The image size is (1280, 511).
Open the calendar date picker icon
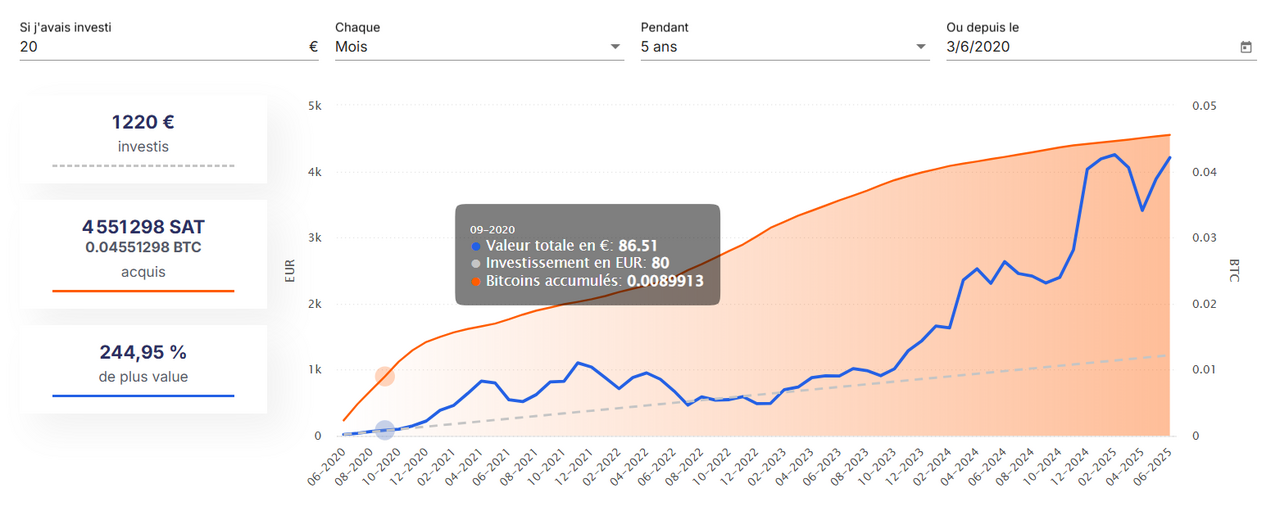(x=1246, y=47)
